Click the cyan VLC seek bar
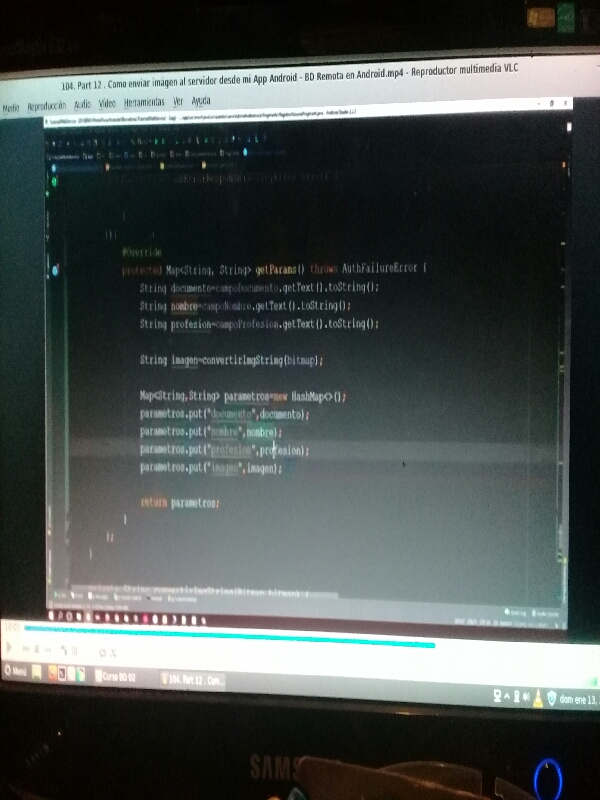This screenshot has height=800, width=600. (x=230, y=632)
